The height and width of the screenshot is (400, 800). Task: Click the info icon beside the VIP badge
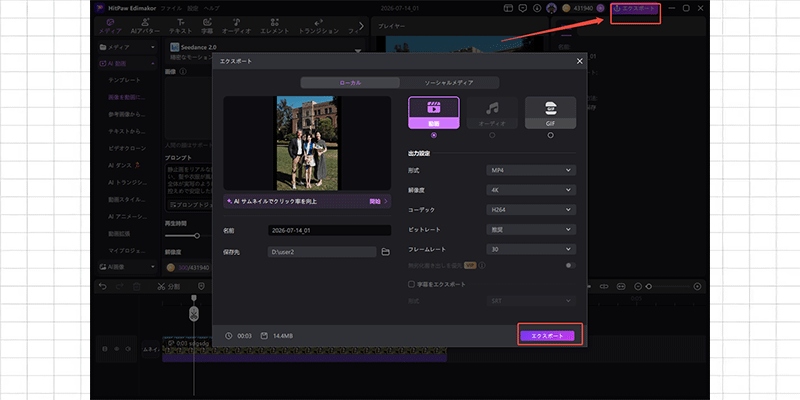coord(482,265)
